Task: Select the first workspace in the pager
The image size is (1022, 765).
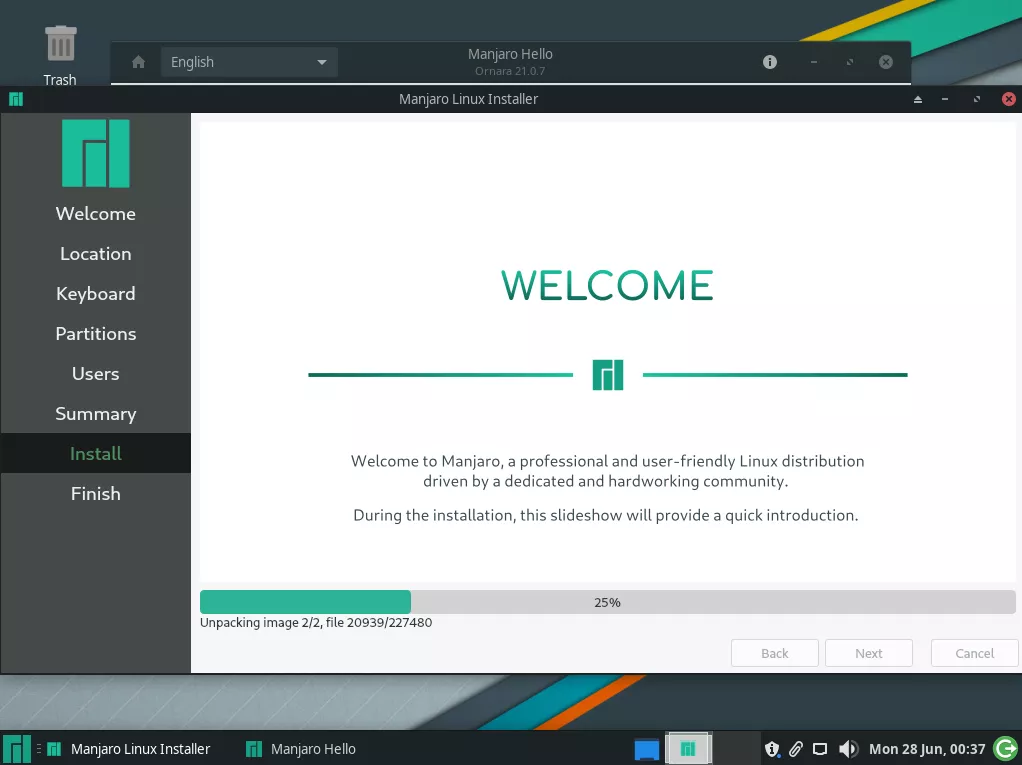Action: (x=688, y=749)
